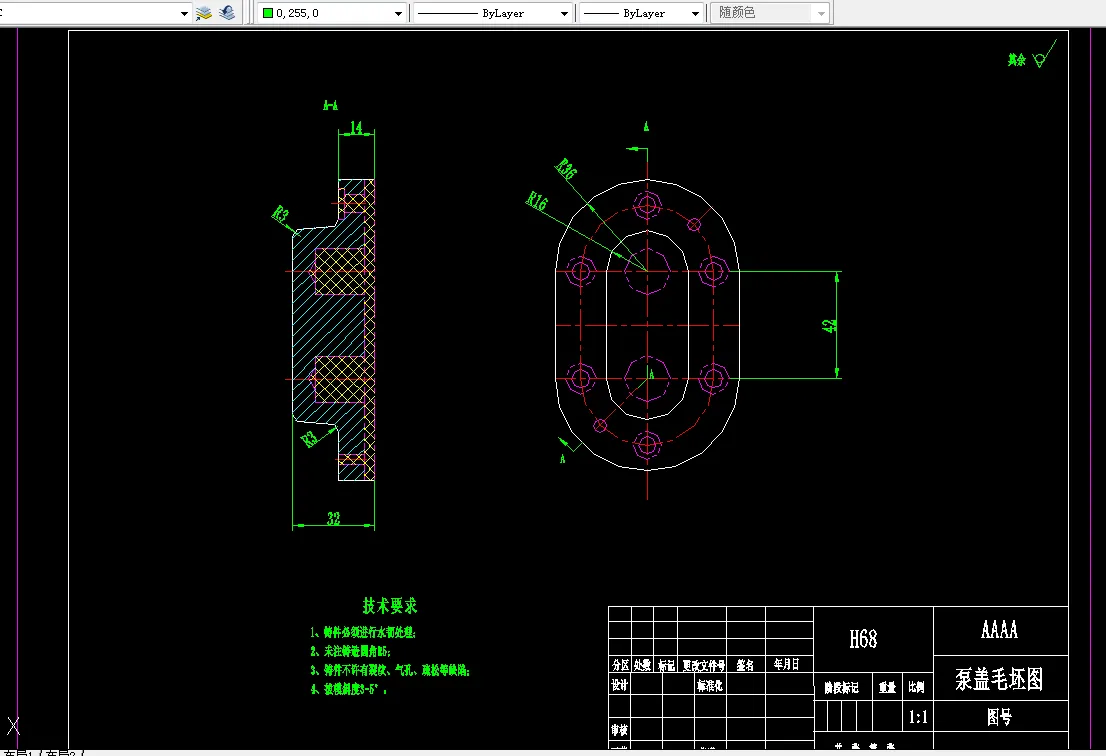The height and width of the screenshot is (756, 1106).
Task: Select technical requirement line 4 text
Action: point(348,689)
